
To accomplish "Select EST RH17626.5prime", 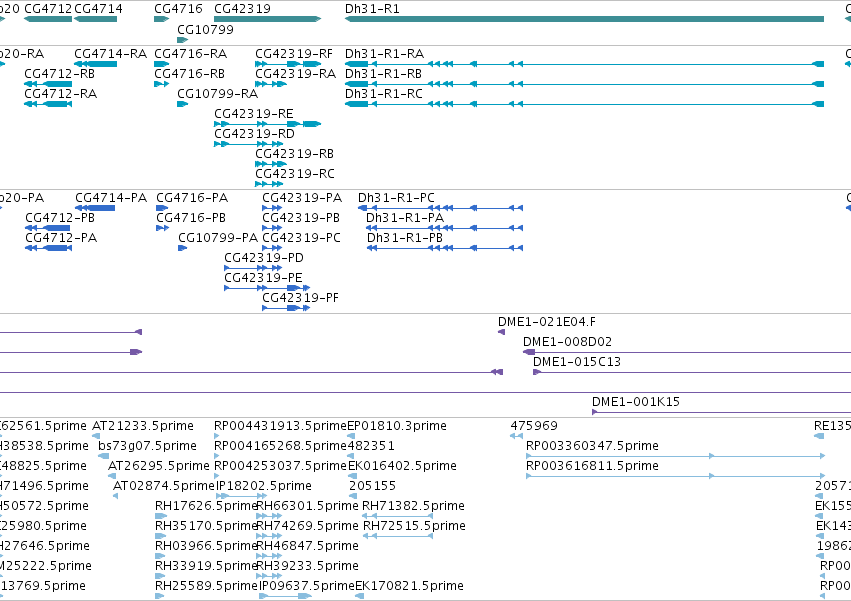I will click(160, 516).
